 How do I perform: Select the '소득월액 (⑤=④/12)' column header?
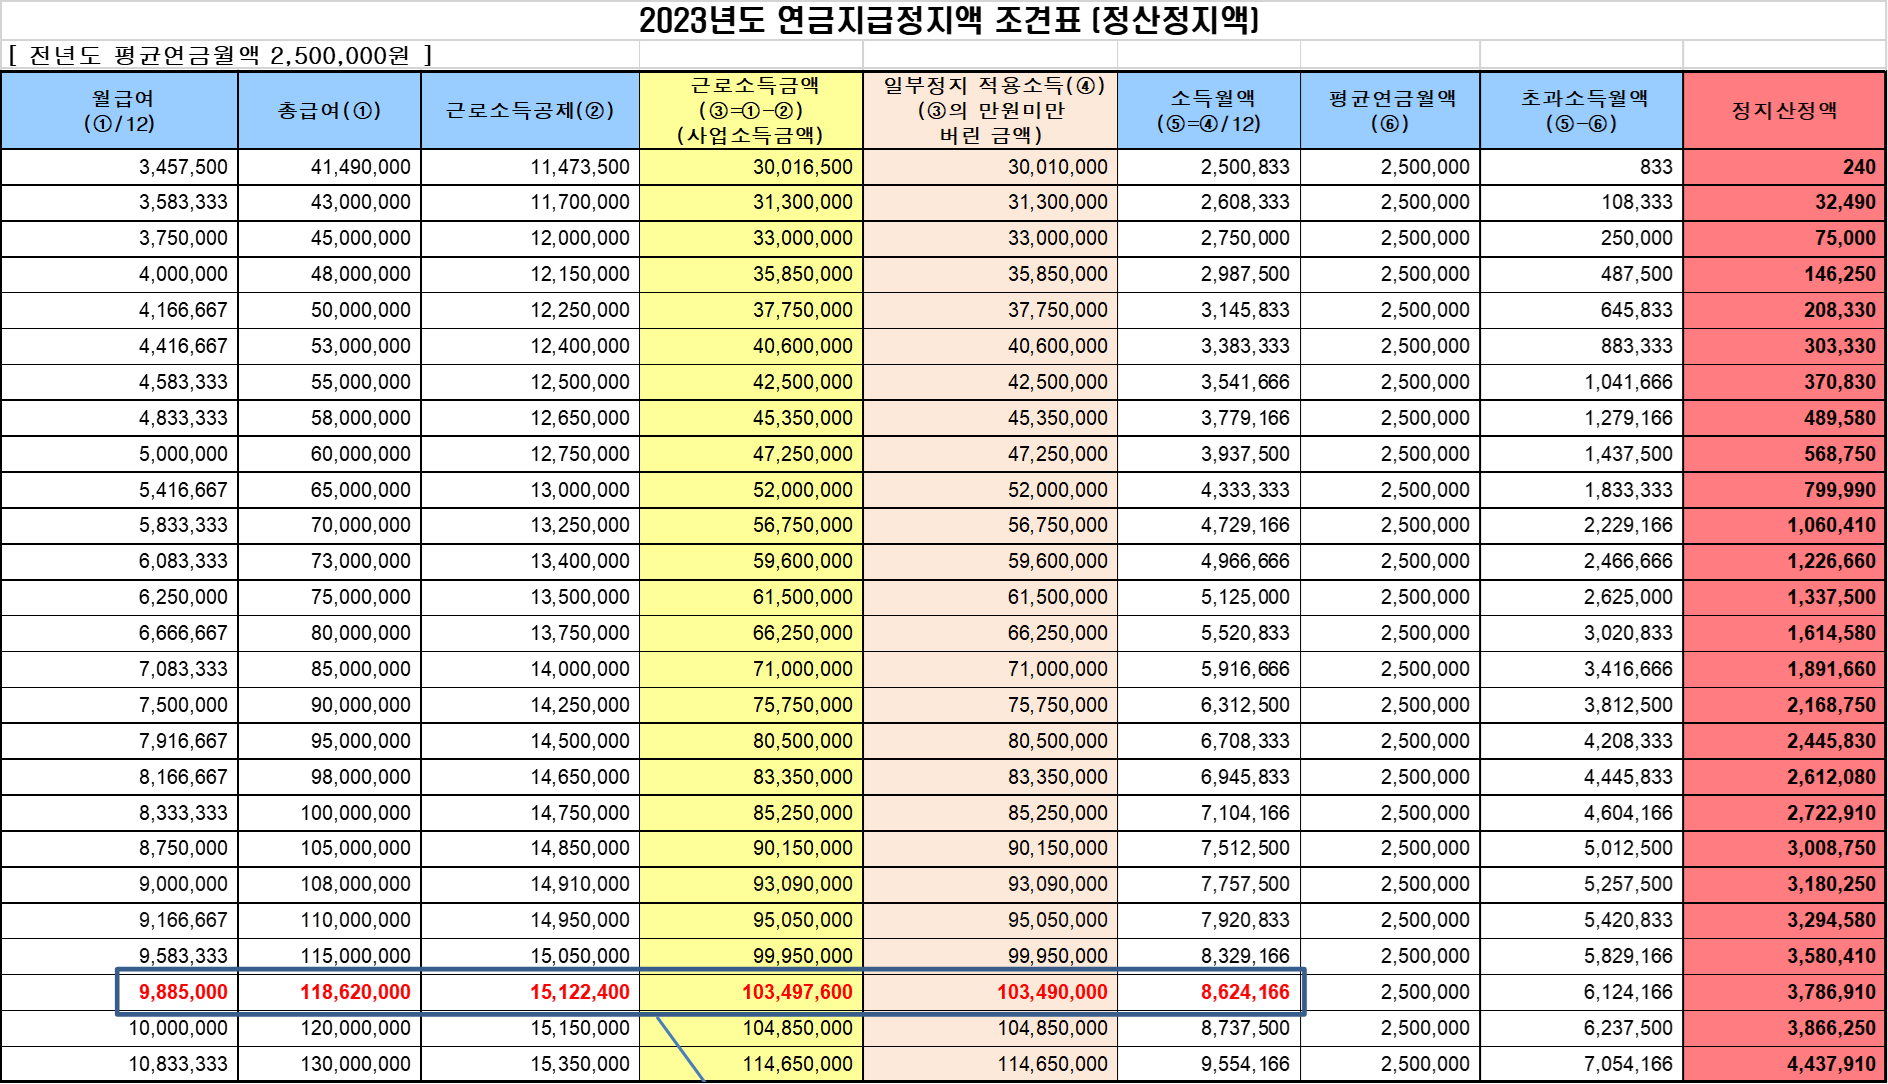tap(1208, 111)
